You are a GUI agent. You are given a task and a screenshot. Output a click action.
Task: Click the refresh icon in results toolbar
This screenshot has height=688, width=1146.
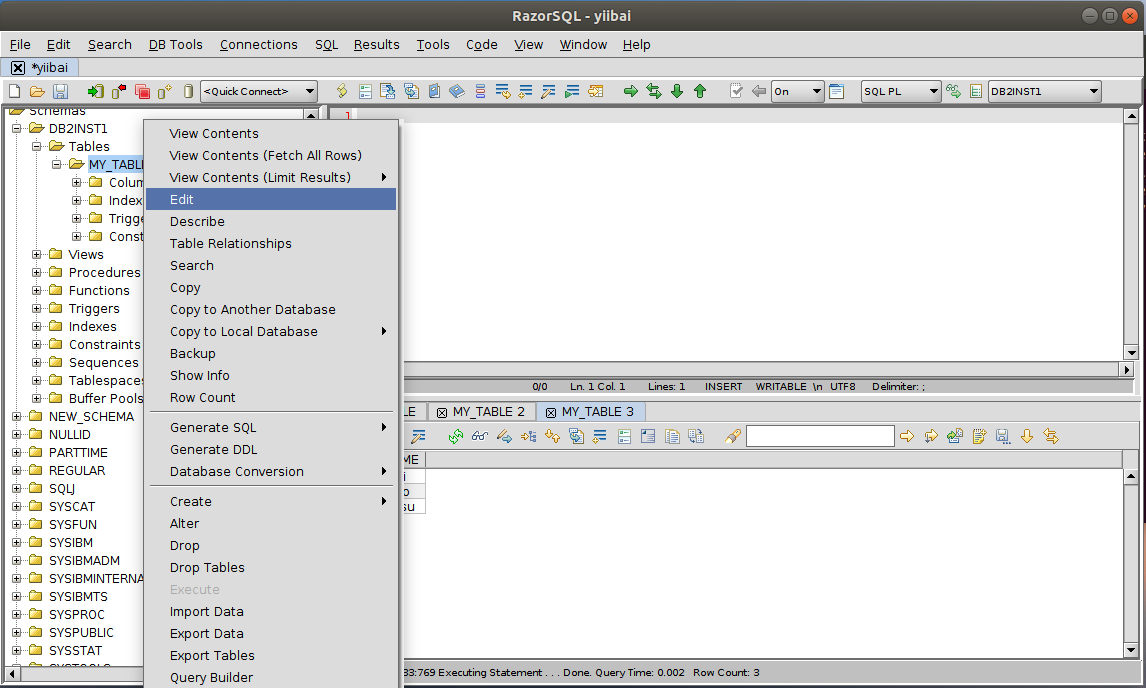point(456,436)
